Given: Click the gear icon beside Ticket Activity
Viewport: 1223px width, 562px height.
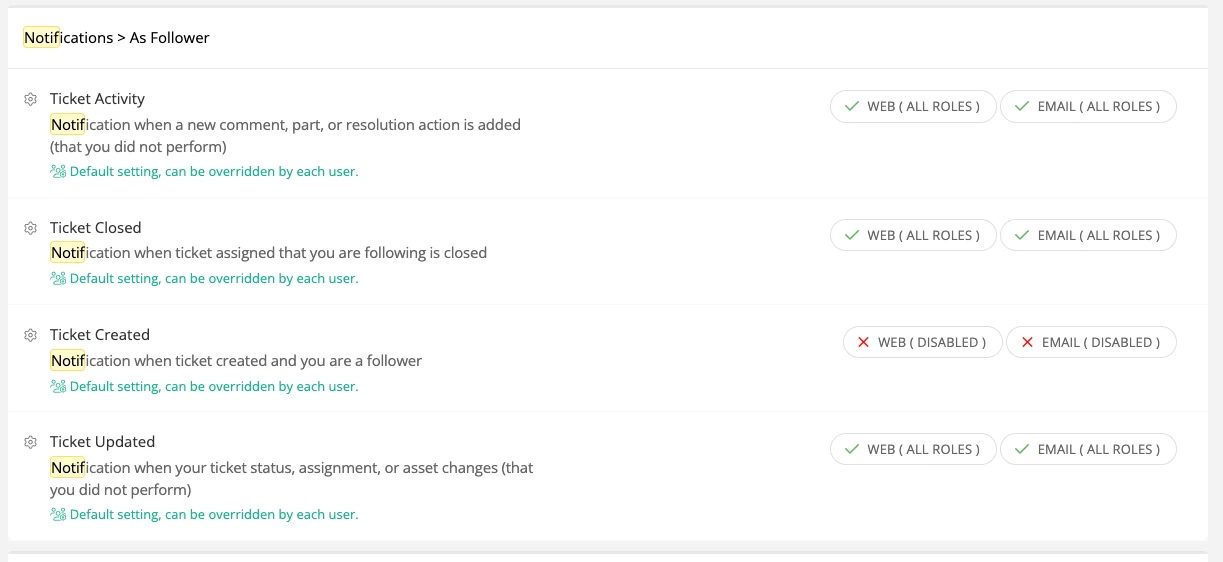Looking at the screenshot, I should click(30, 99).
